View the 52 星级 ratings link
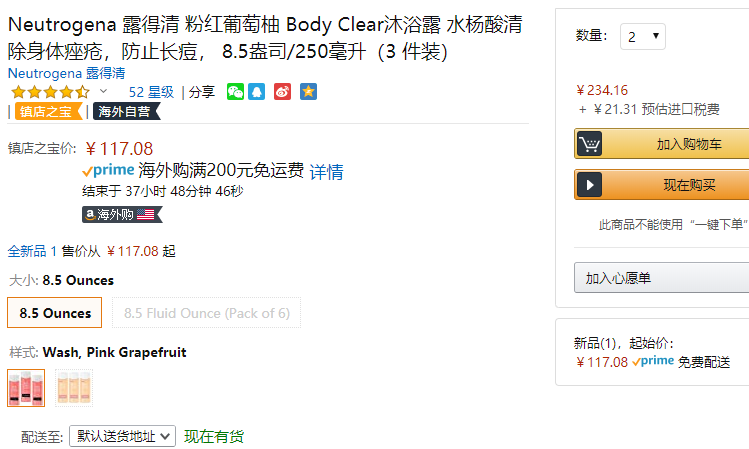 tap(151, 92)
